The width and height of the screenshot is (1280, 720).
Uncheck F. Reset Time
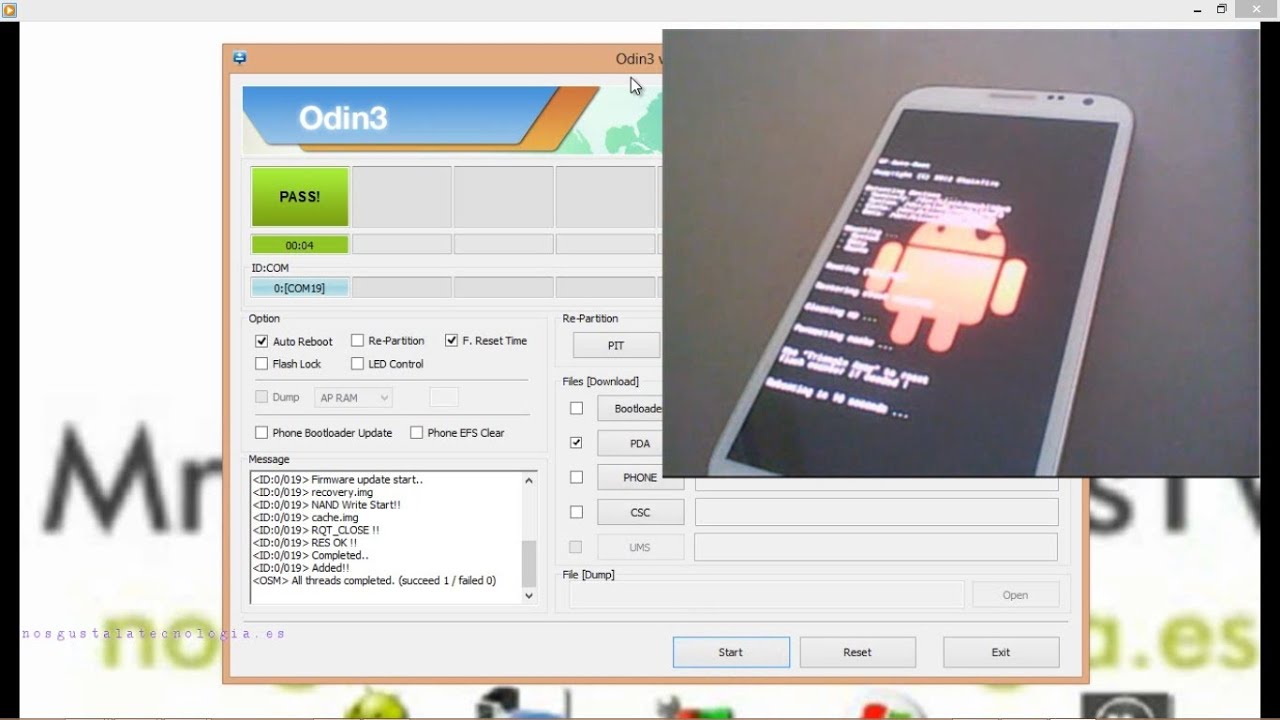tap(451, 341)
